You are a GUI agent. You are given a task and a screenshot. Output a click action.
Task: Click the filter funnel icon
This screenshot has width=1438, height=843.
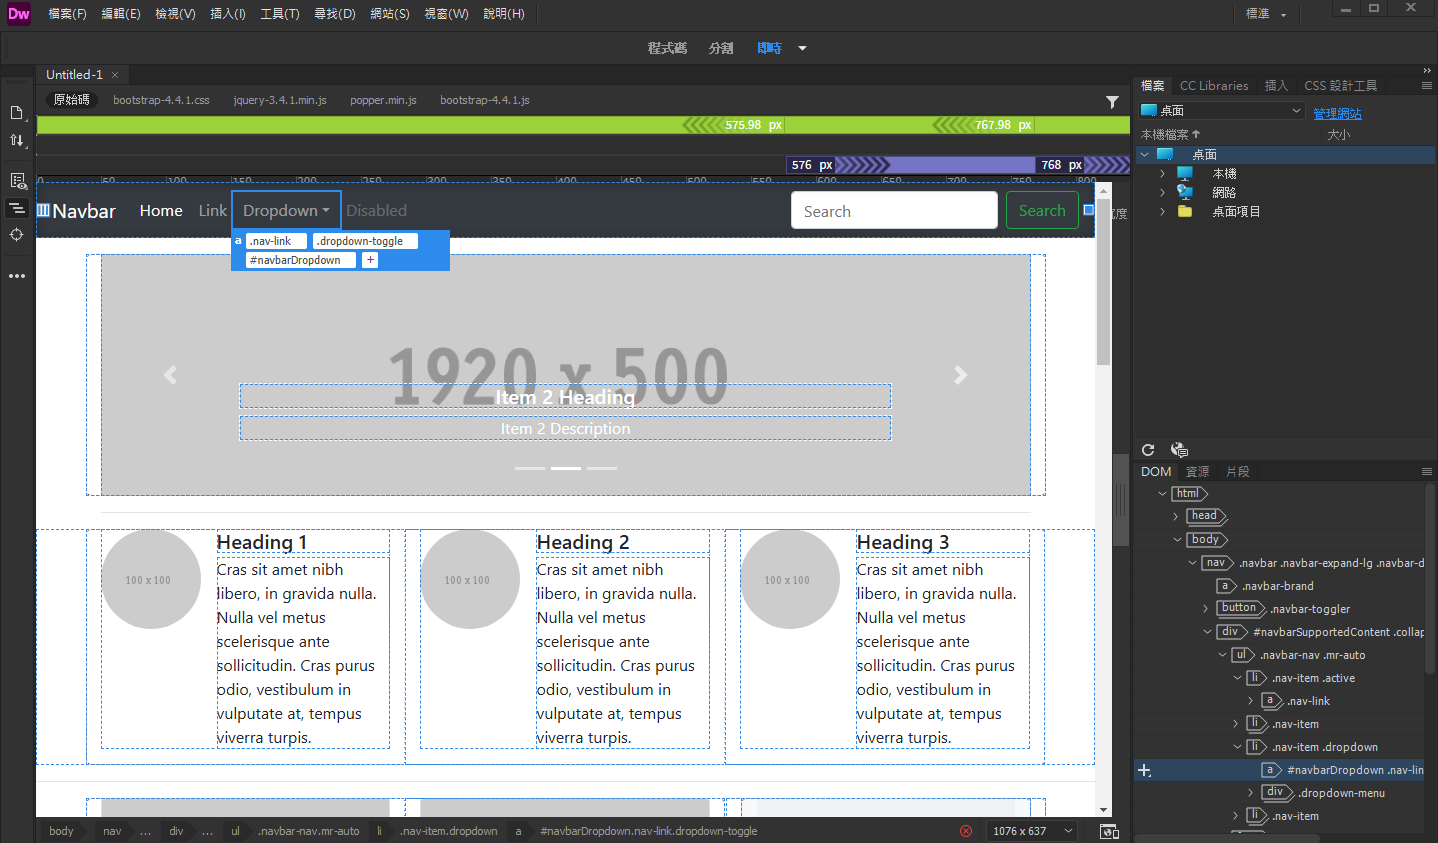click(x=1112, y=101)
